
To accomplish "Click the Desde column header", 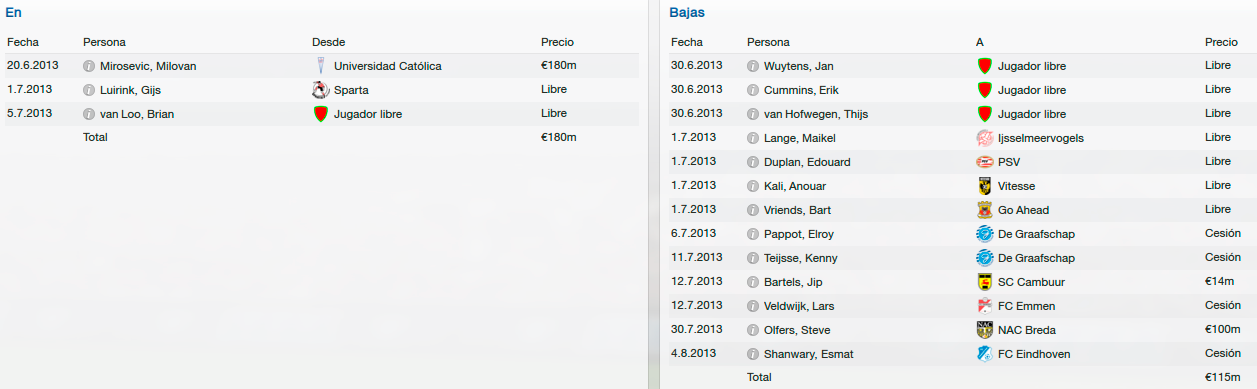I will [330, 42].
